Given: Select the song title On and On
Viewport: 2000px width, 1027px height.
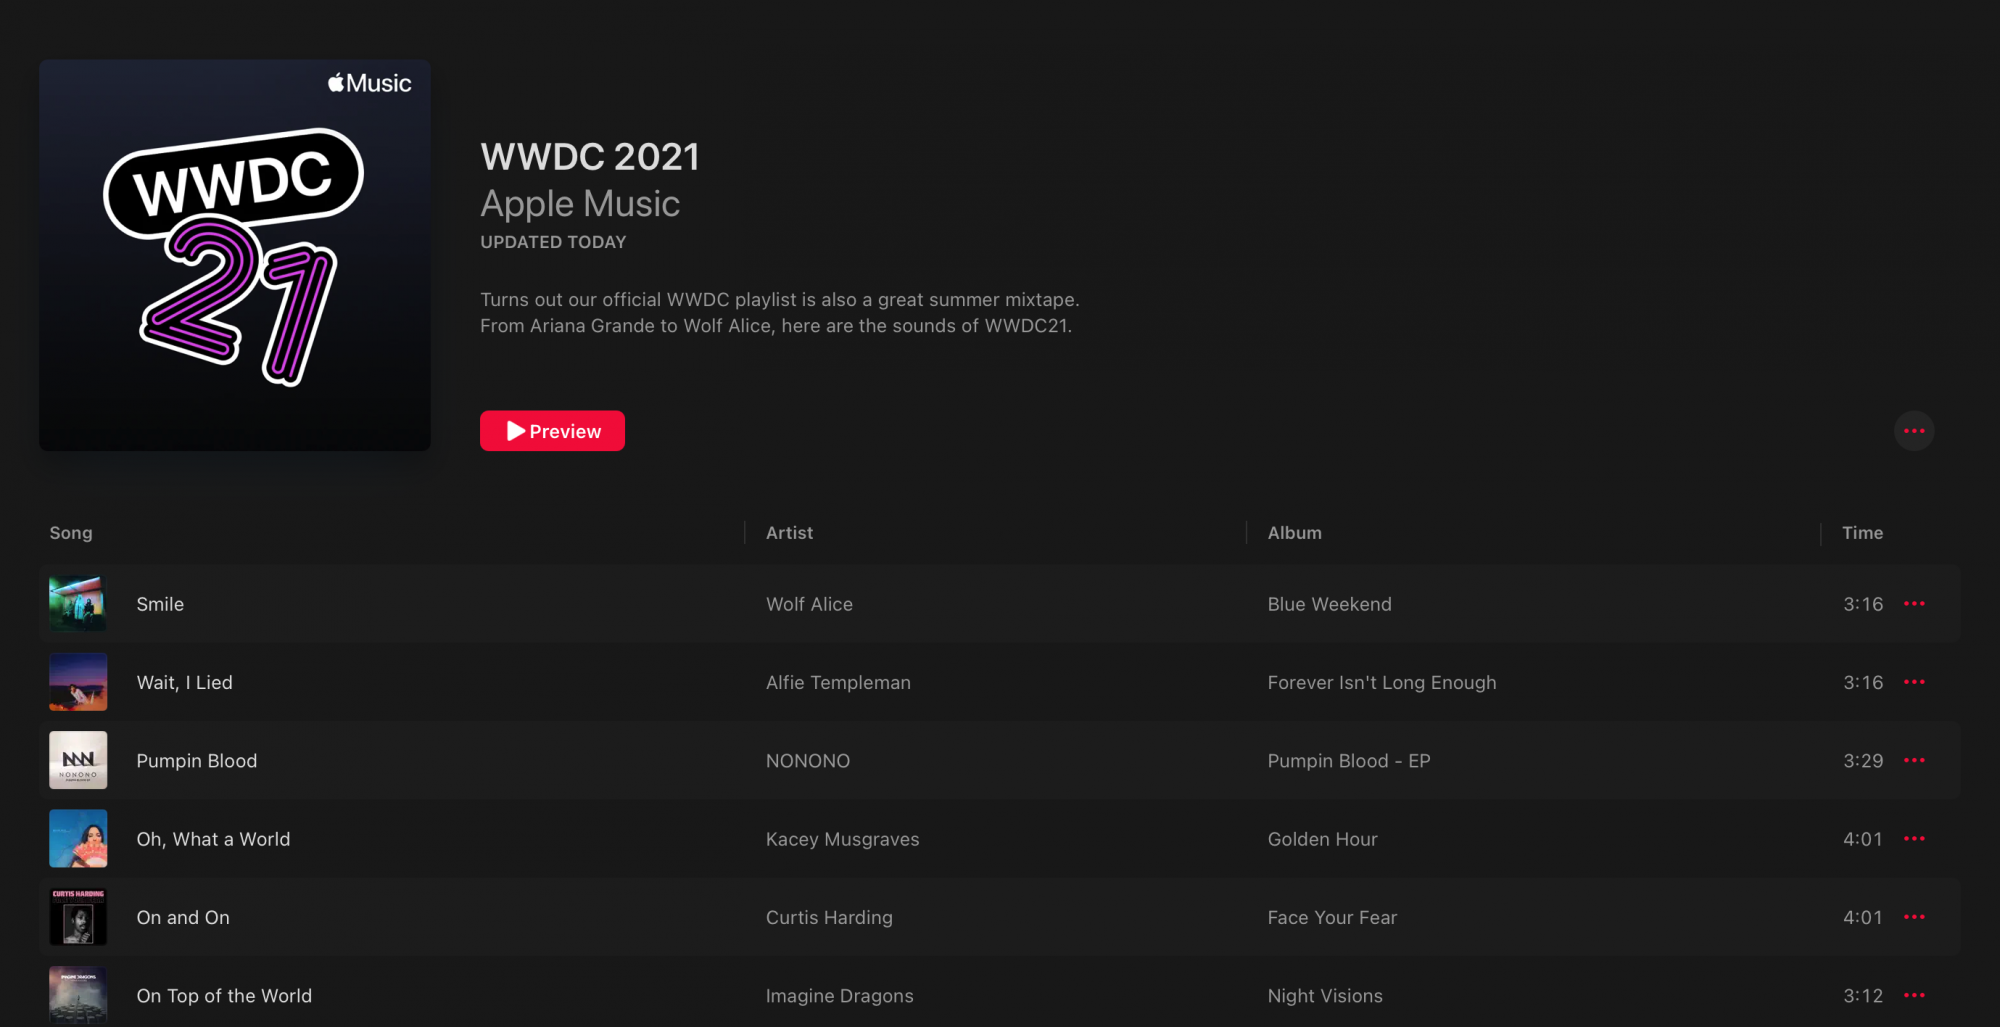Looking at the screenshot, I should pyautogui.click(x=183, y=917).
